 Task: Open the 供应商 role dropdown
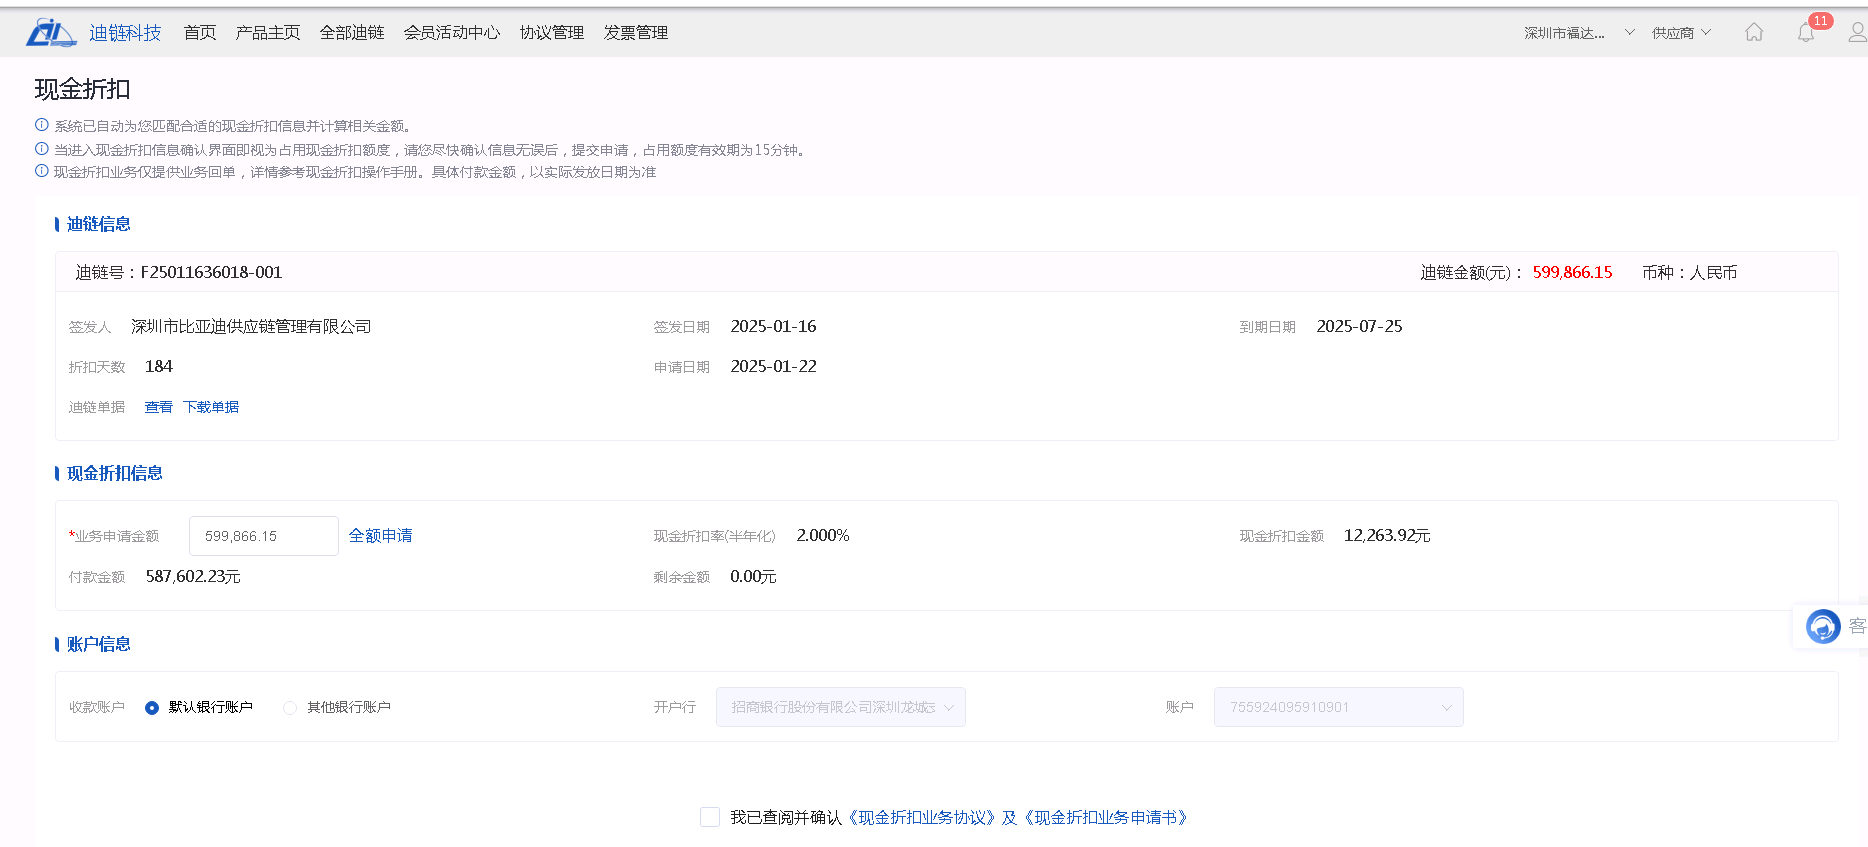tap(1681, 33)
